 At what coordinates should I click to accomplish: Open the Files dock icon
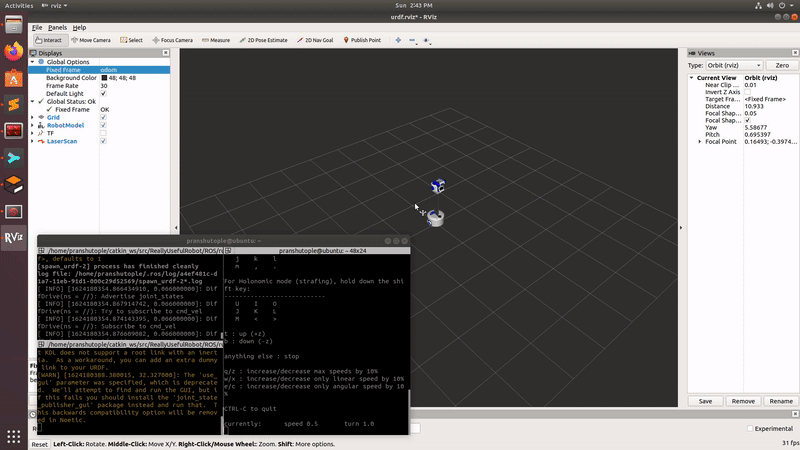(14, 24)
